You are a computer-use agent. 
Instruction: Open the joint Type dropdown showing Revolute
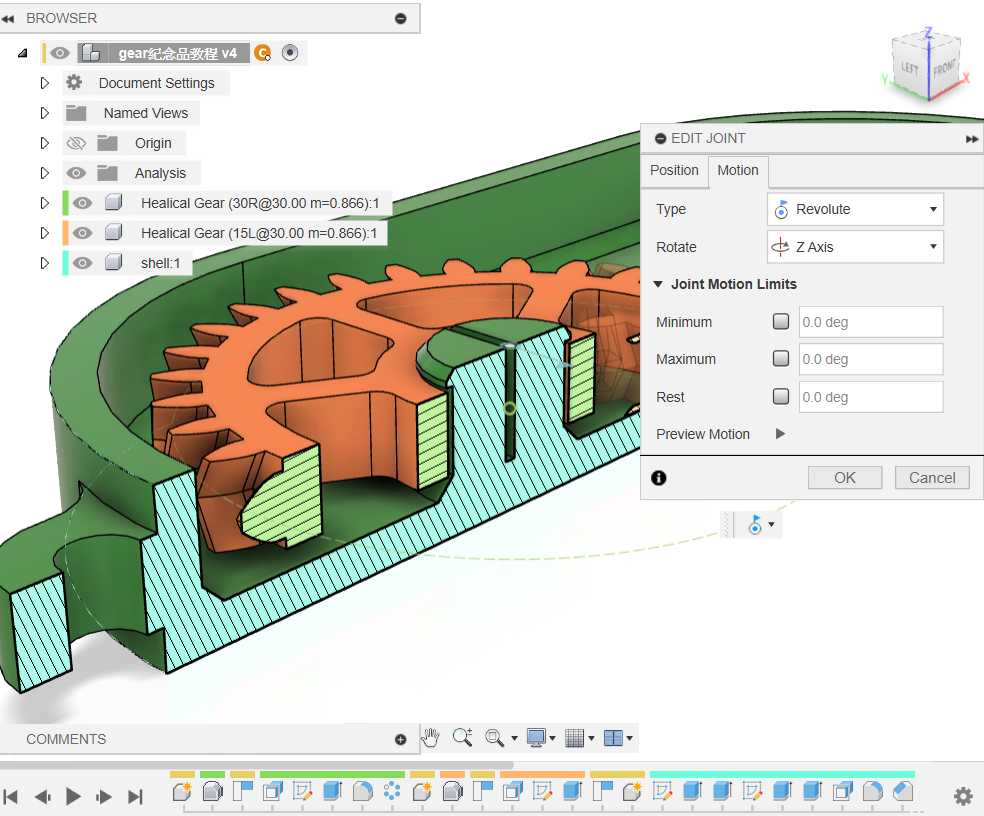coord(855,209)
